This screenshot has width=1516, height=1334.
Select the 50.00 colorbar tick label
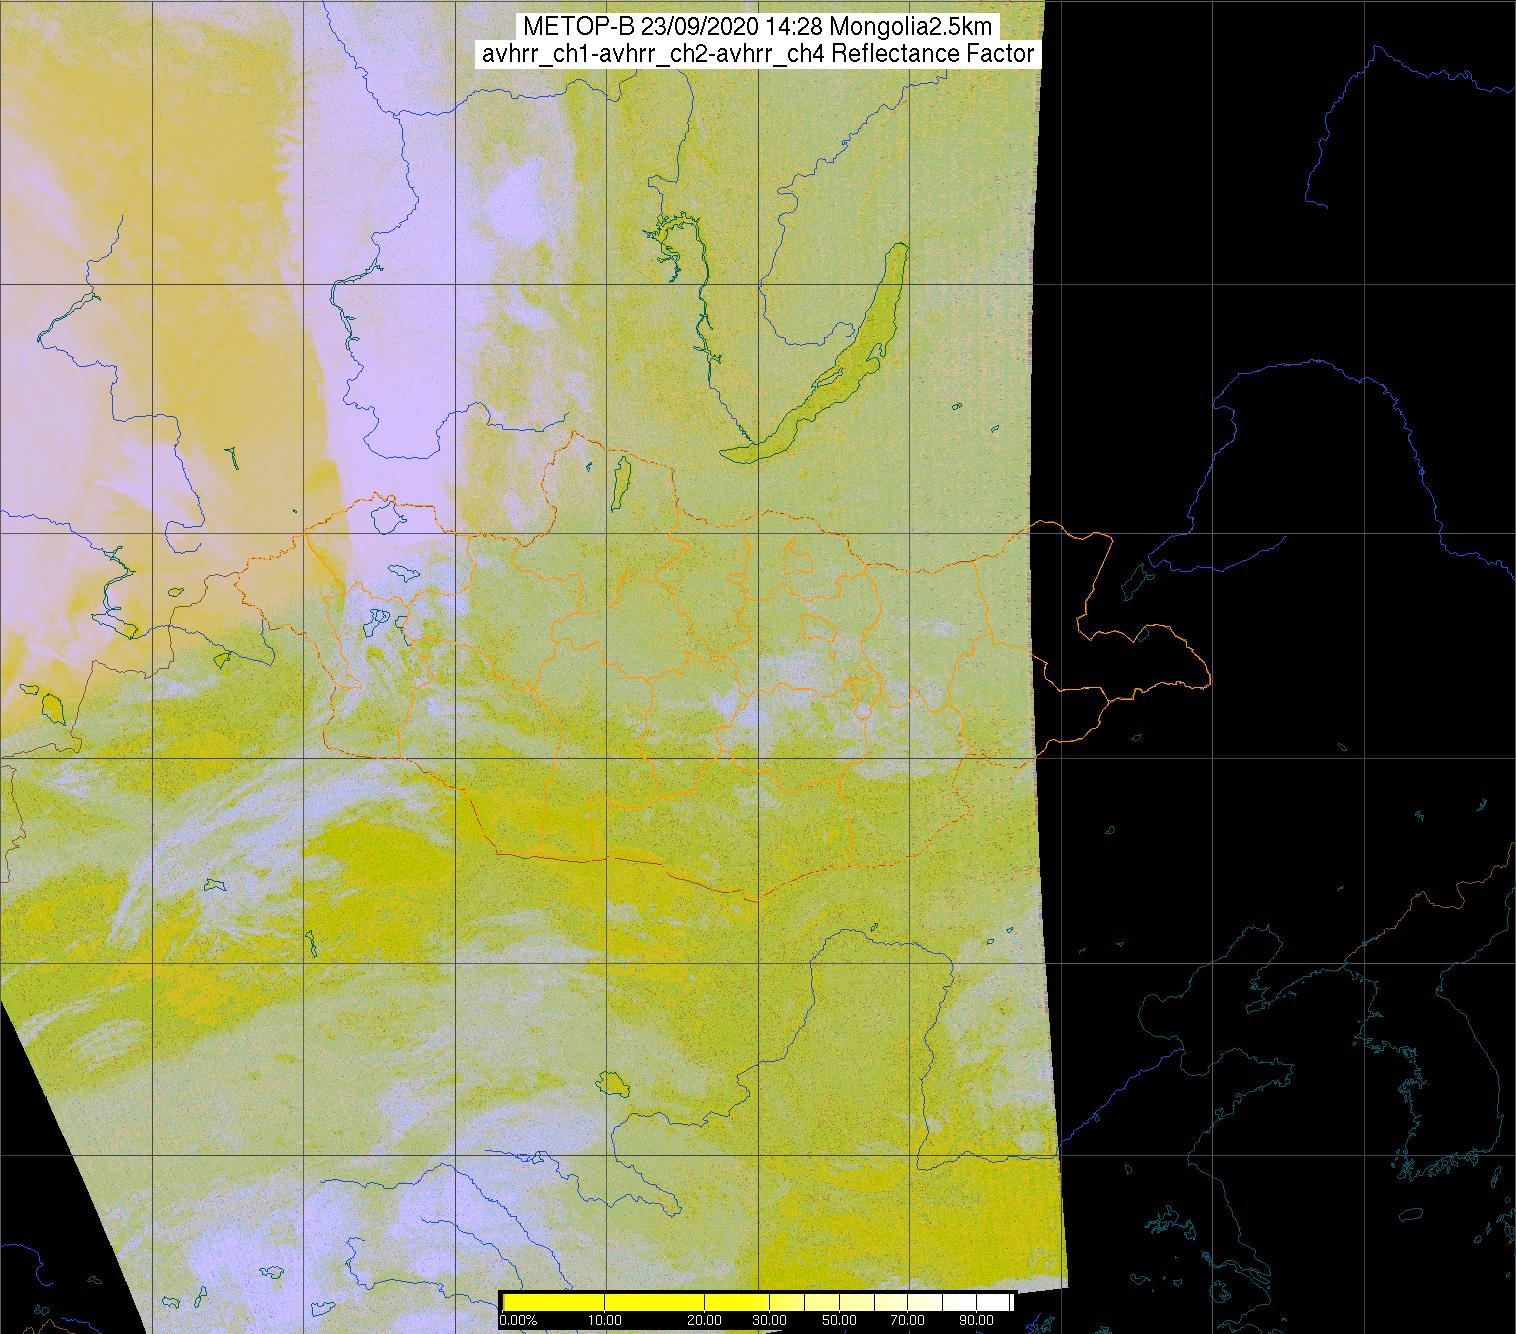click(x=839, y=1321)
